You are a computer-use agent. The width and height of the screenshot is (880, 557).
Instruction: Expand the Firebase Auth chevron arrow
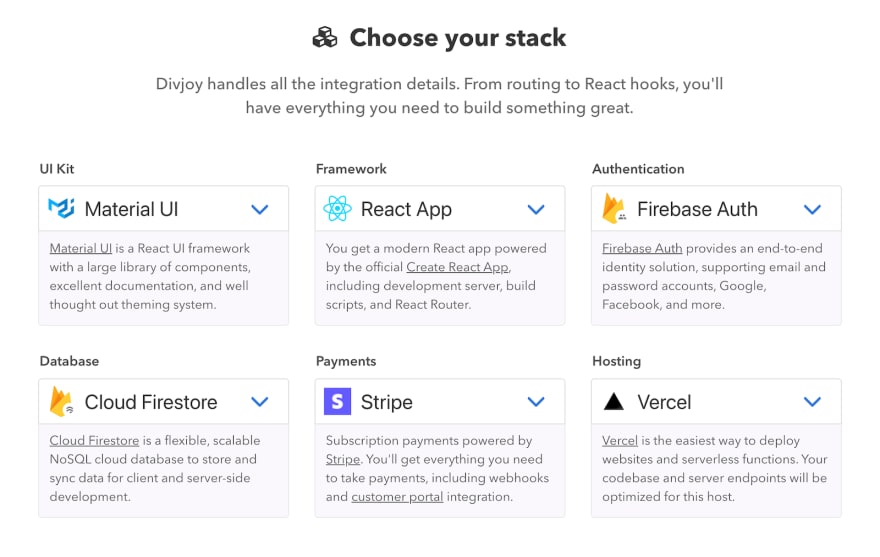[x=812, y=209]
